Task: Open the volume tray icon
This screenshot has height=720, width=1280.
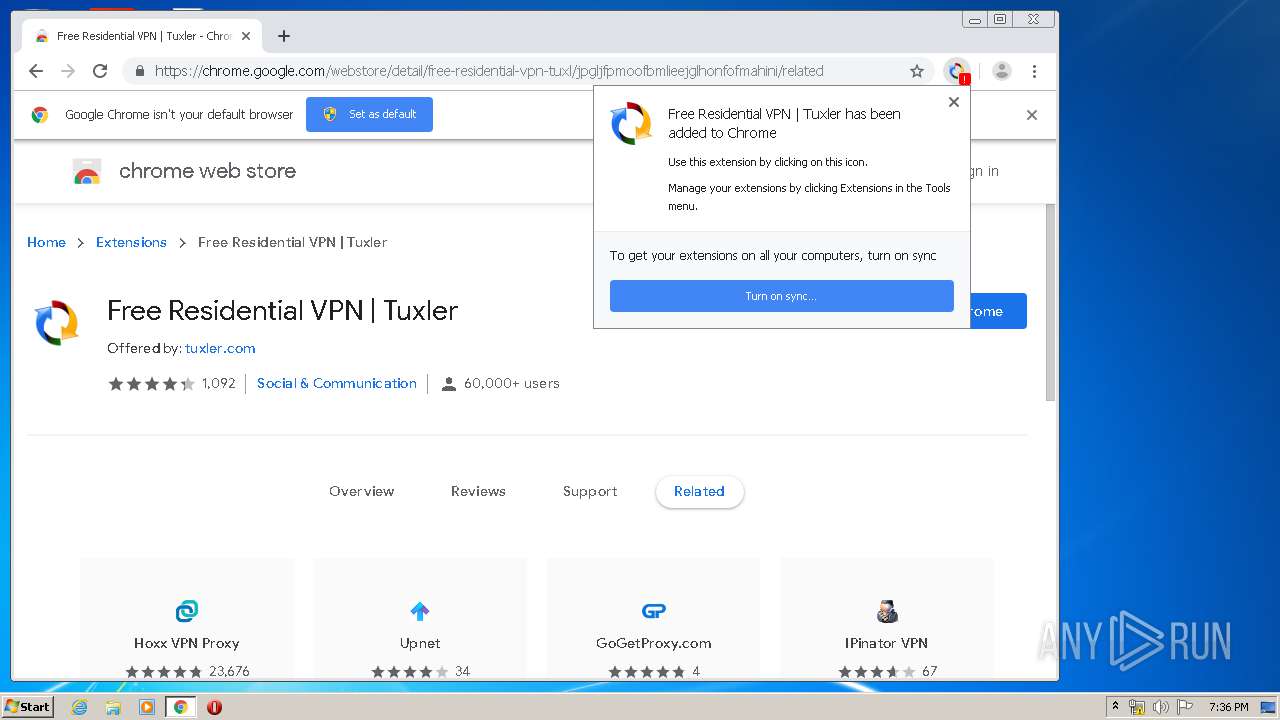Action: (x=1161, y=707)
